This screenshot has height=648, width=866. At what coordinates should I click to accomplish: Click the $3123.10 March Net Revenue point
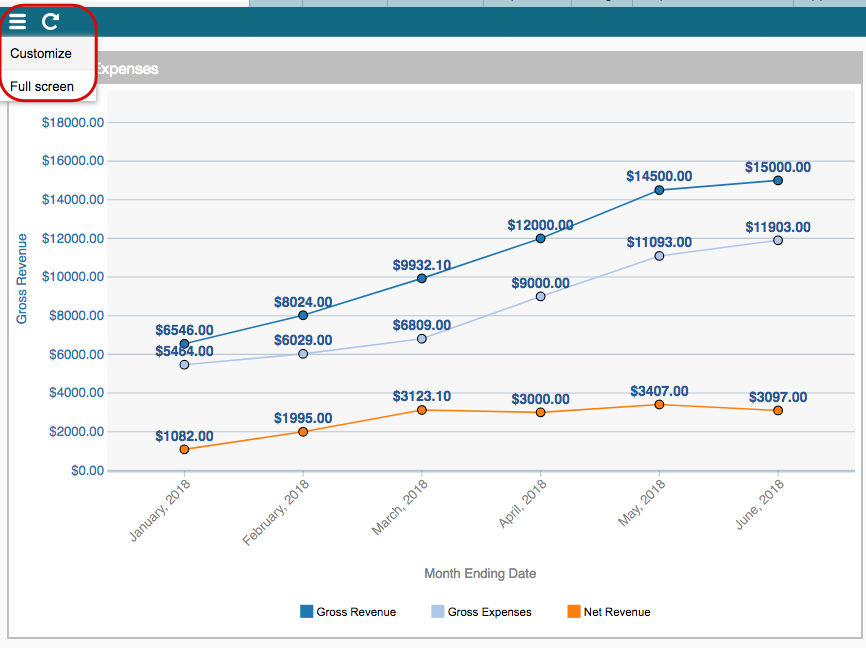pos(422,410)
